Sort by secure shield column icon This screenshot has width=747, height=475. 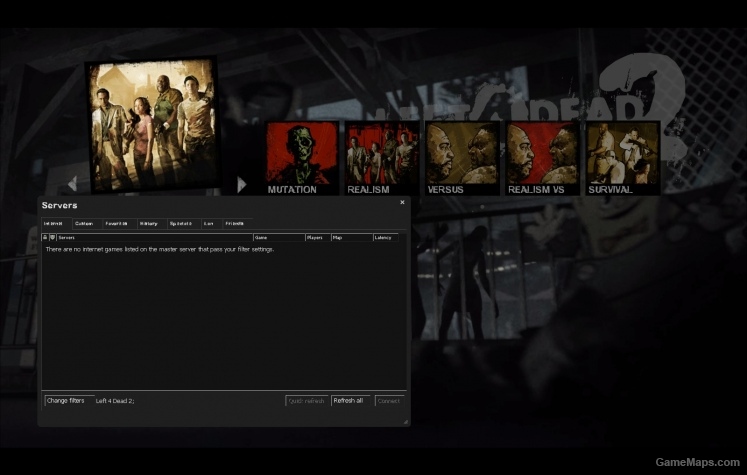(x=52, y=237)
